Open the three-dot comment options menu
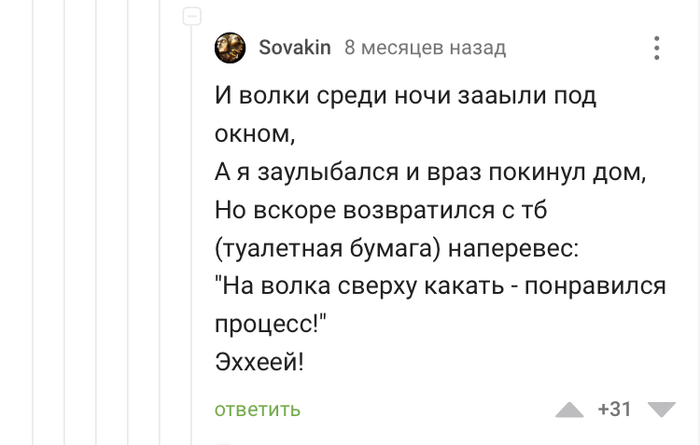Image resolution: width=700 pixels, height=445 pixels. click(657, 48)
